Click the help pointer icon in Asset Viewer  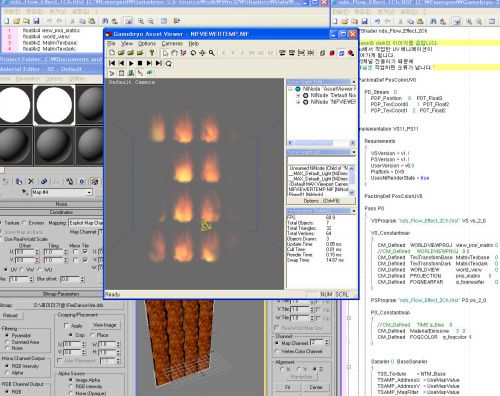click(152, 53)
